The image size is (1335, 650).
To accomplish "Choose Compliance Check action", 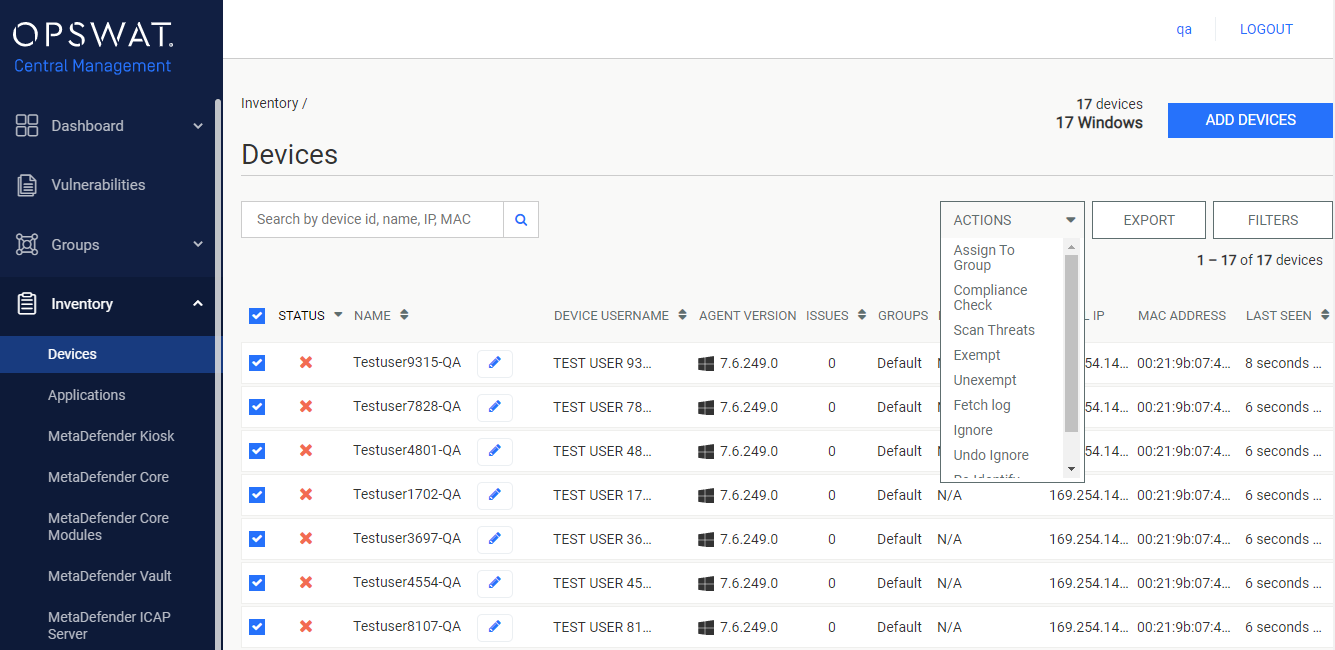I will (x=990, y=298).
